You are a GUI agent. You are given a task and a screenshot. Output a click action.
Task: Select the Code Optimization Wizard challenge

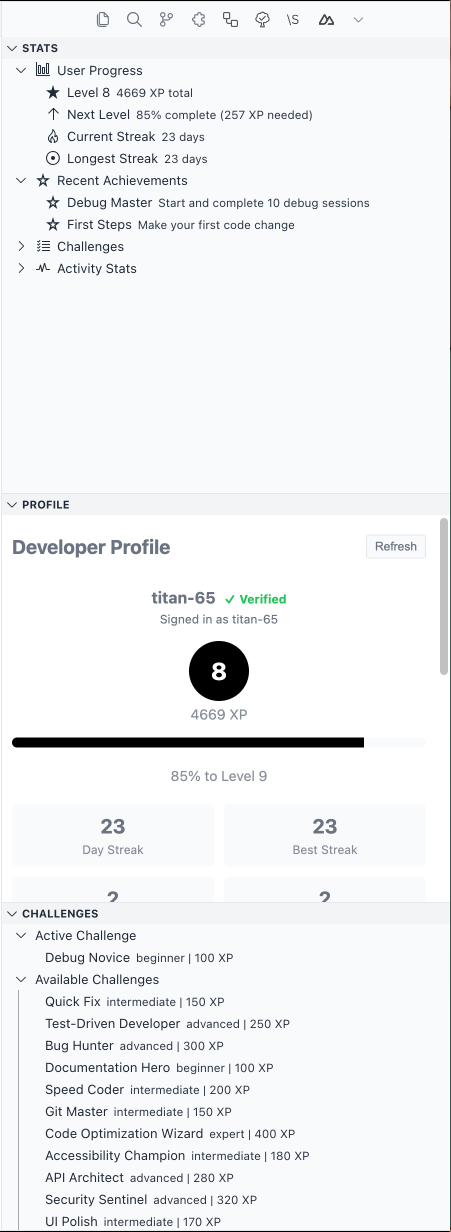click(x=225, y=1133)
